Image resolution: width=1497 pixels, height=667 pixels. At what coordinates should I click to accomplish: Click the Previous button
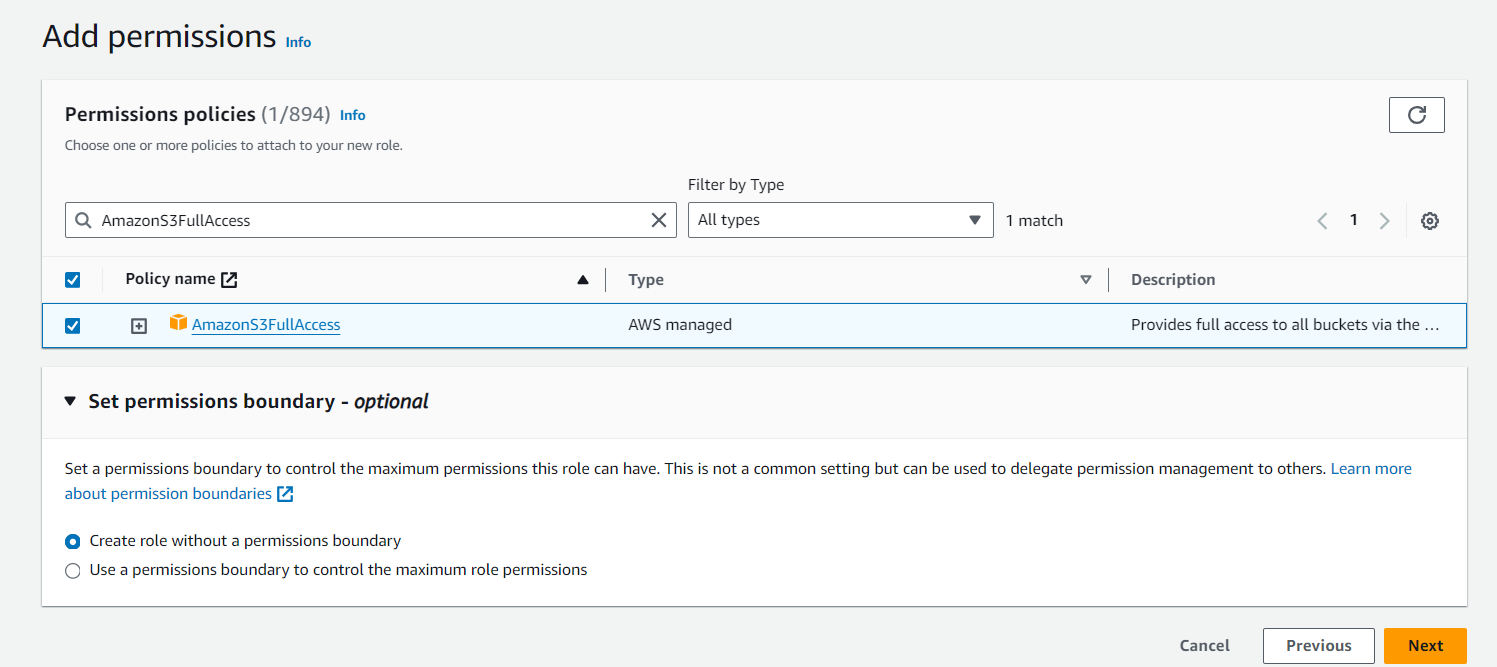pyautogui.click(x=1318, y=646)
